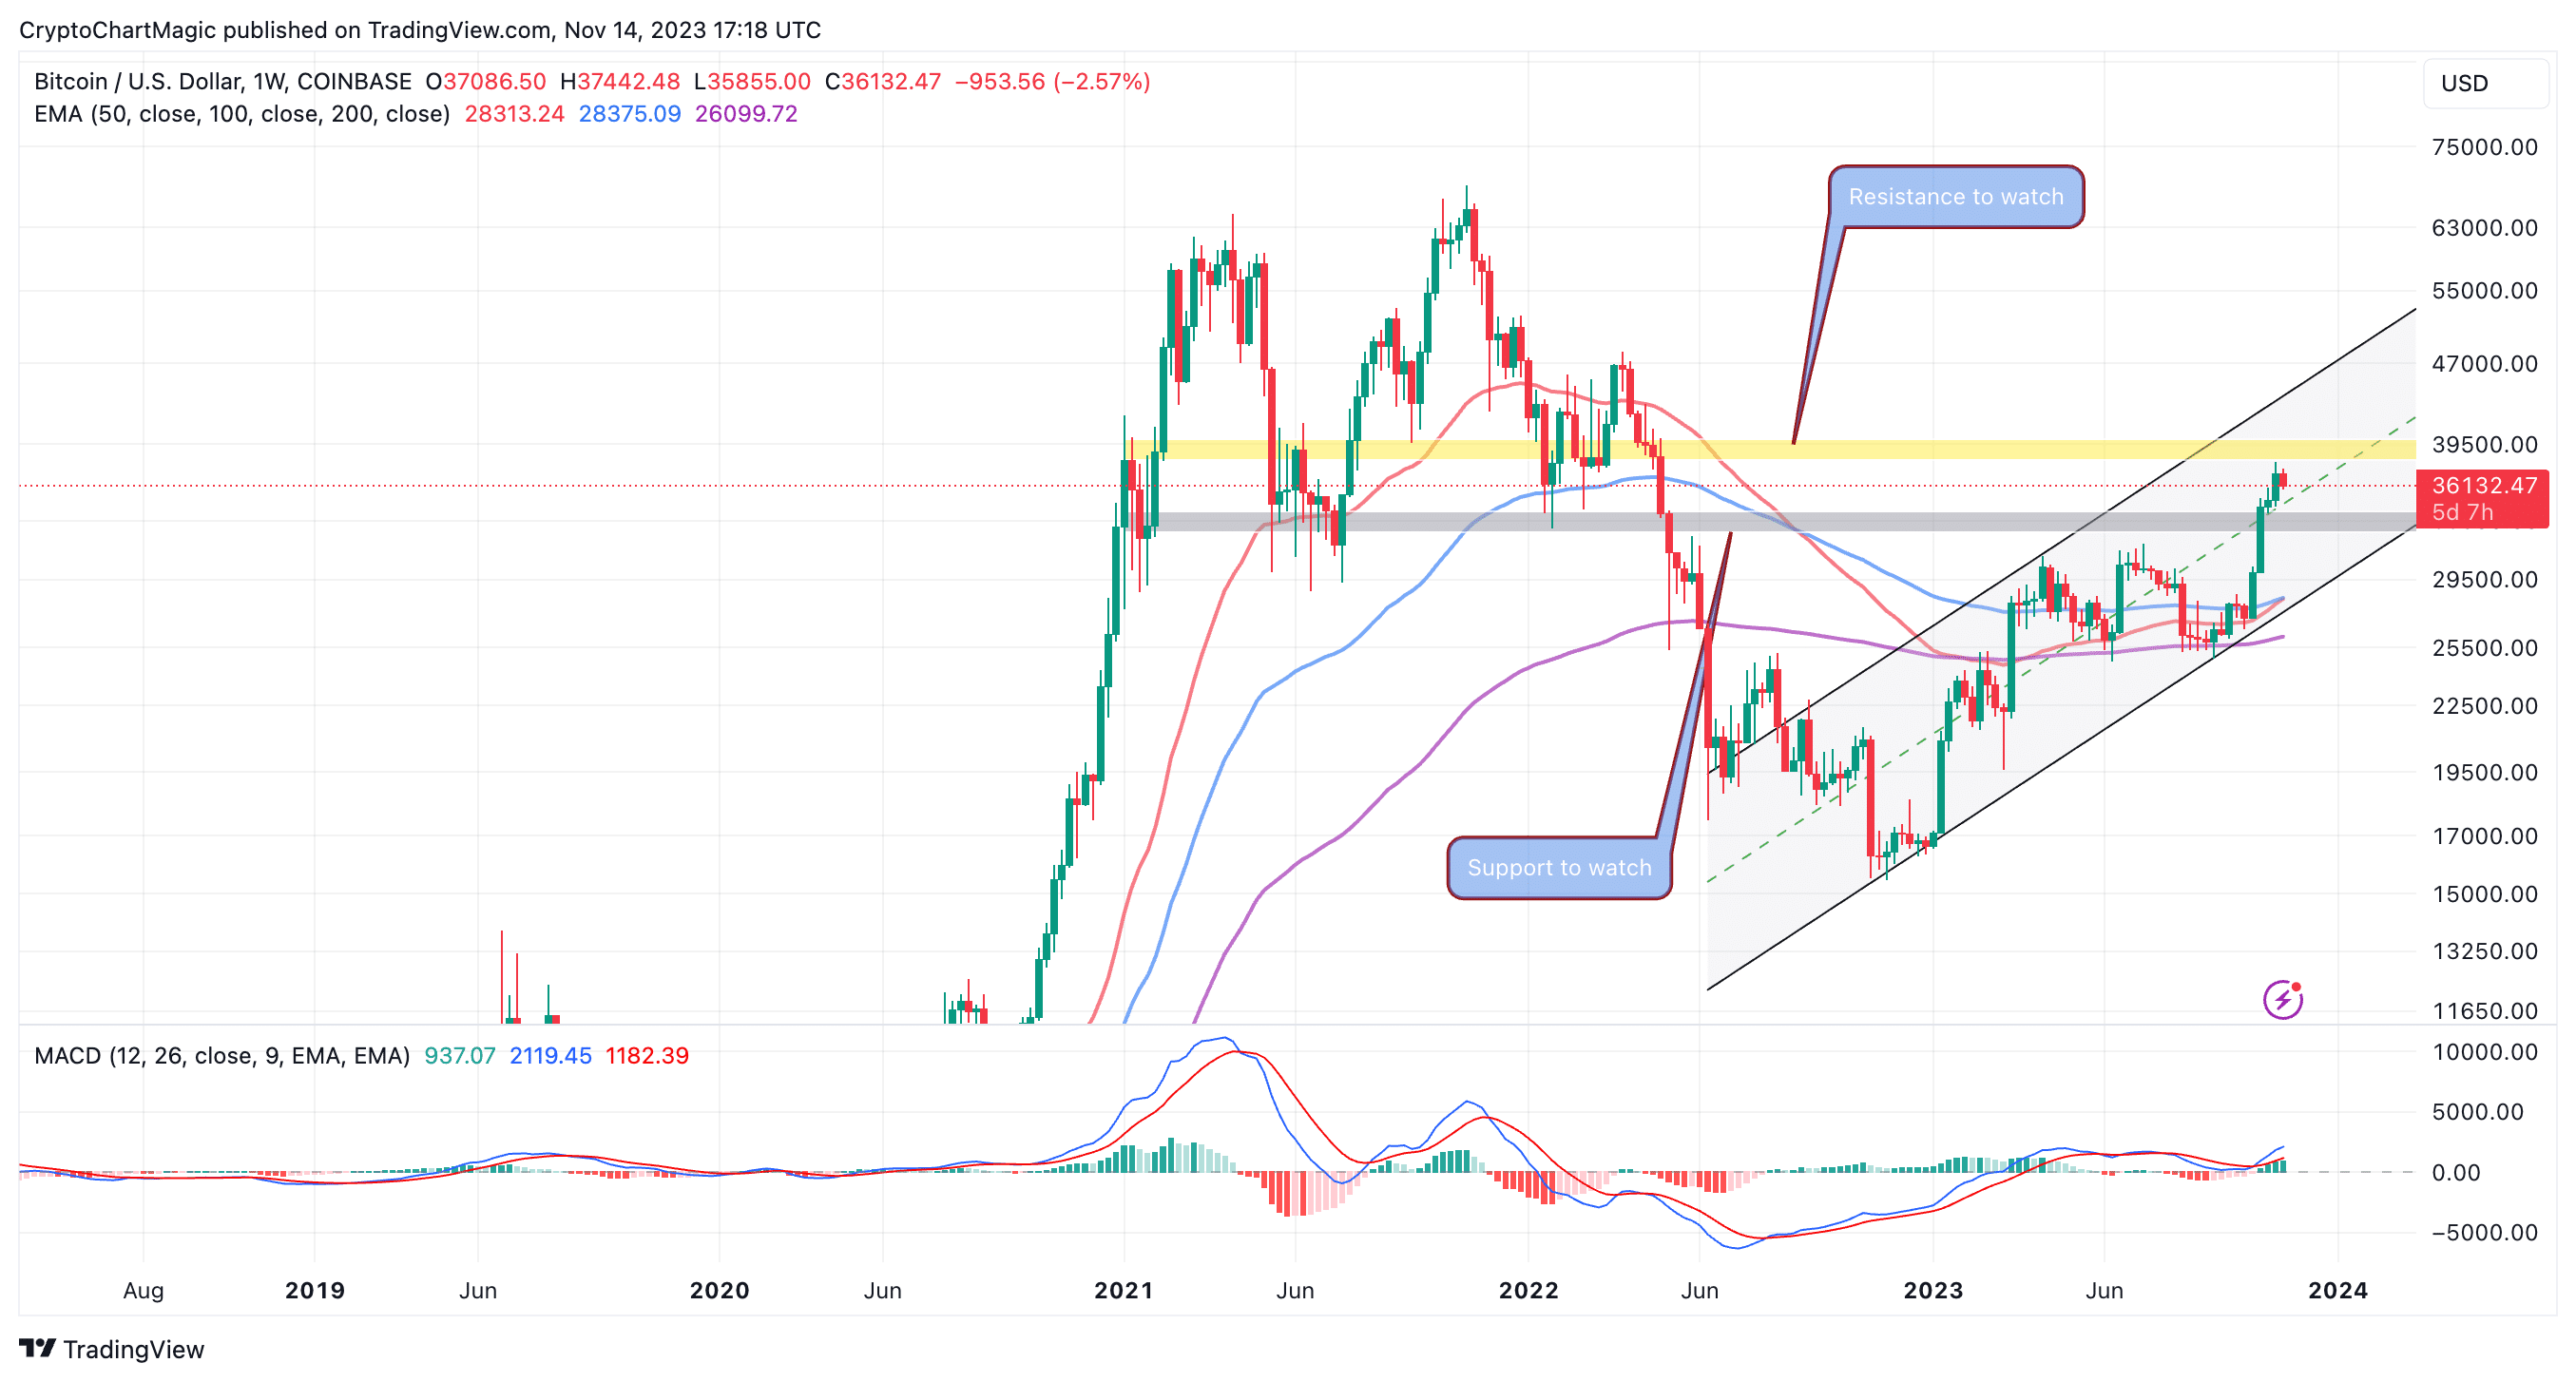Screen dimensions: 2576x1382
Task: Click the EMA (50, close, 100, close, 200, close) legend
Action: [242, 114]
